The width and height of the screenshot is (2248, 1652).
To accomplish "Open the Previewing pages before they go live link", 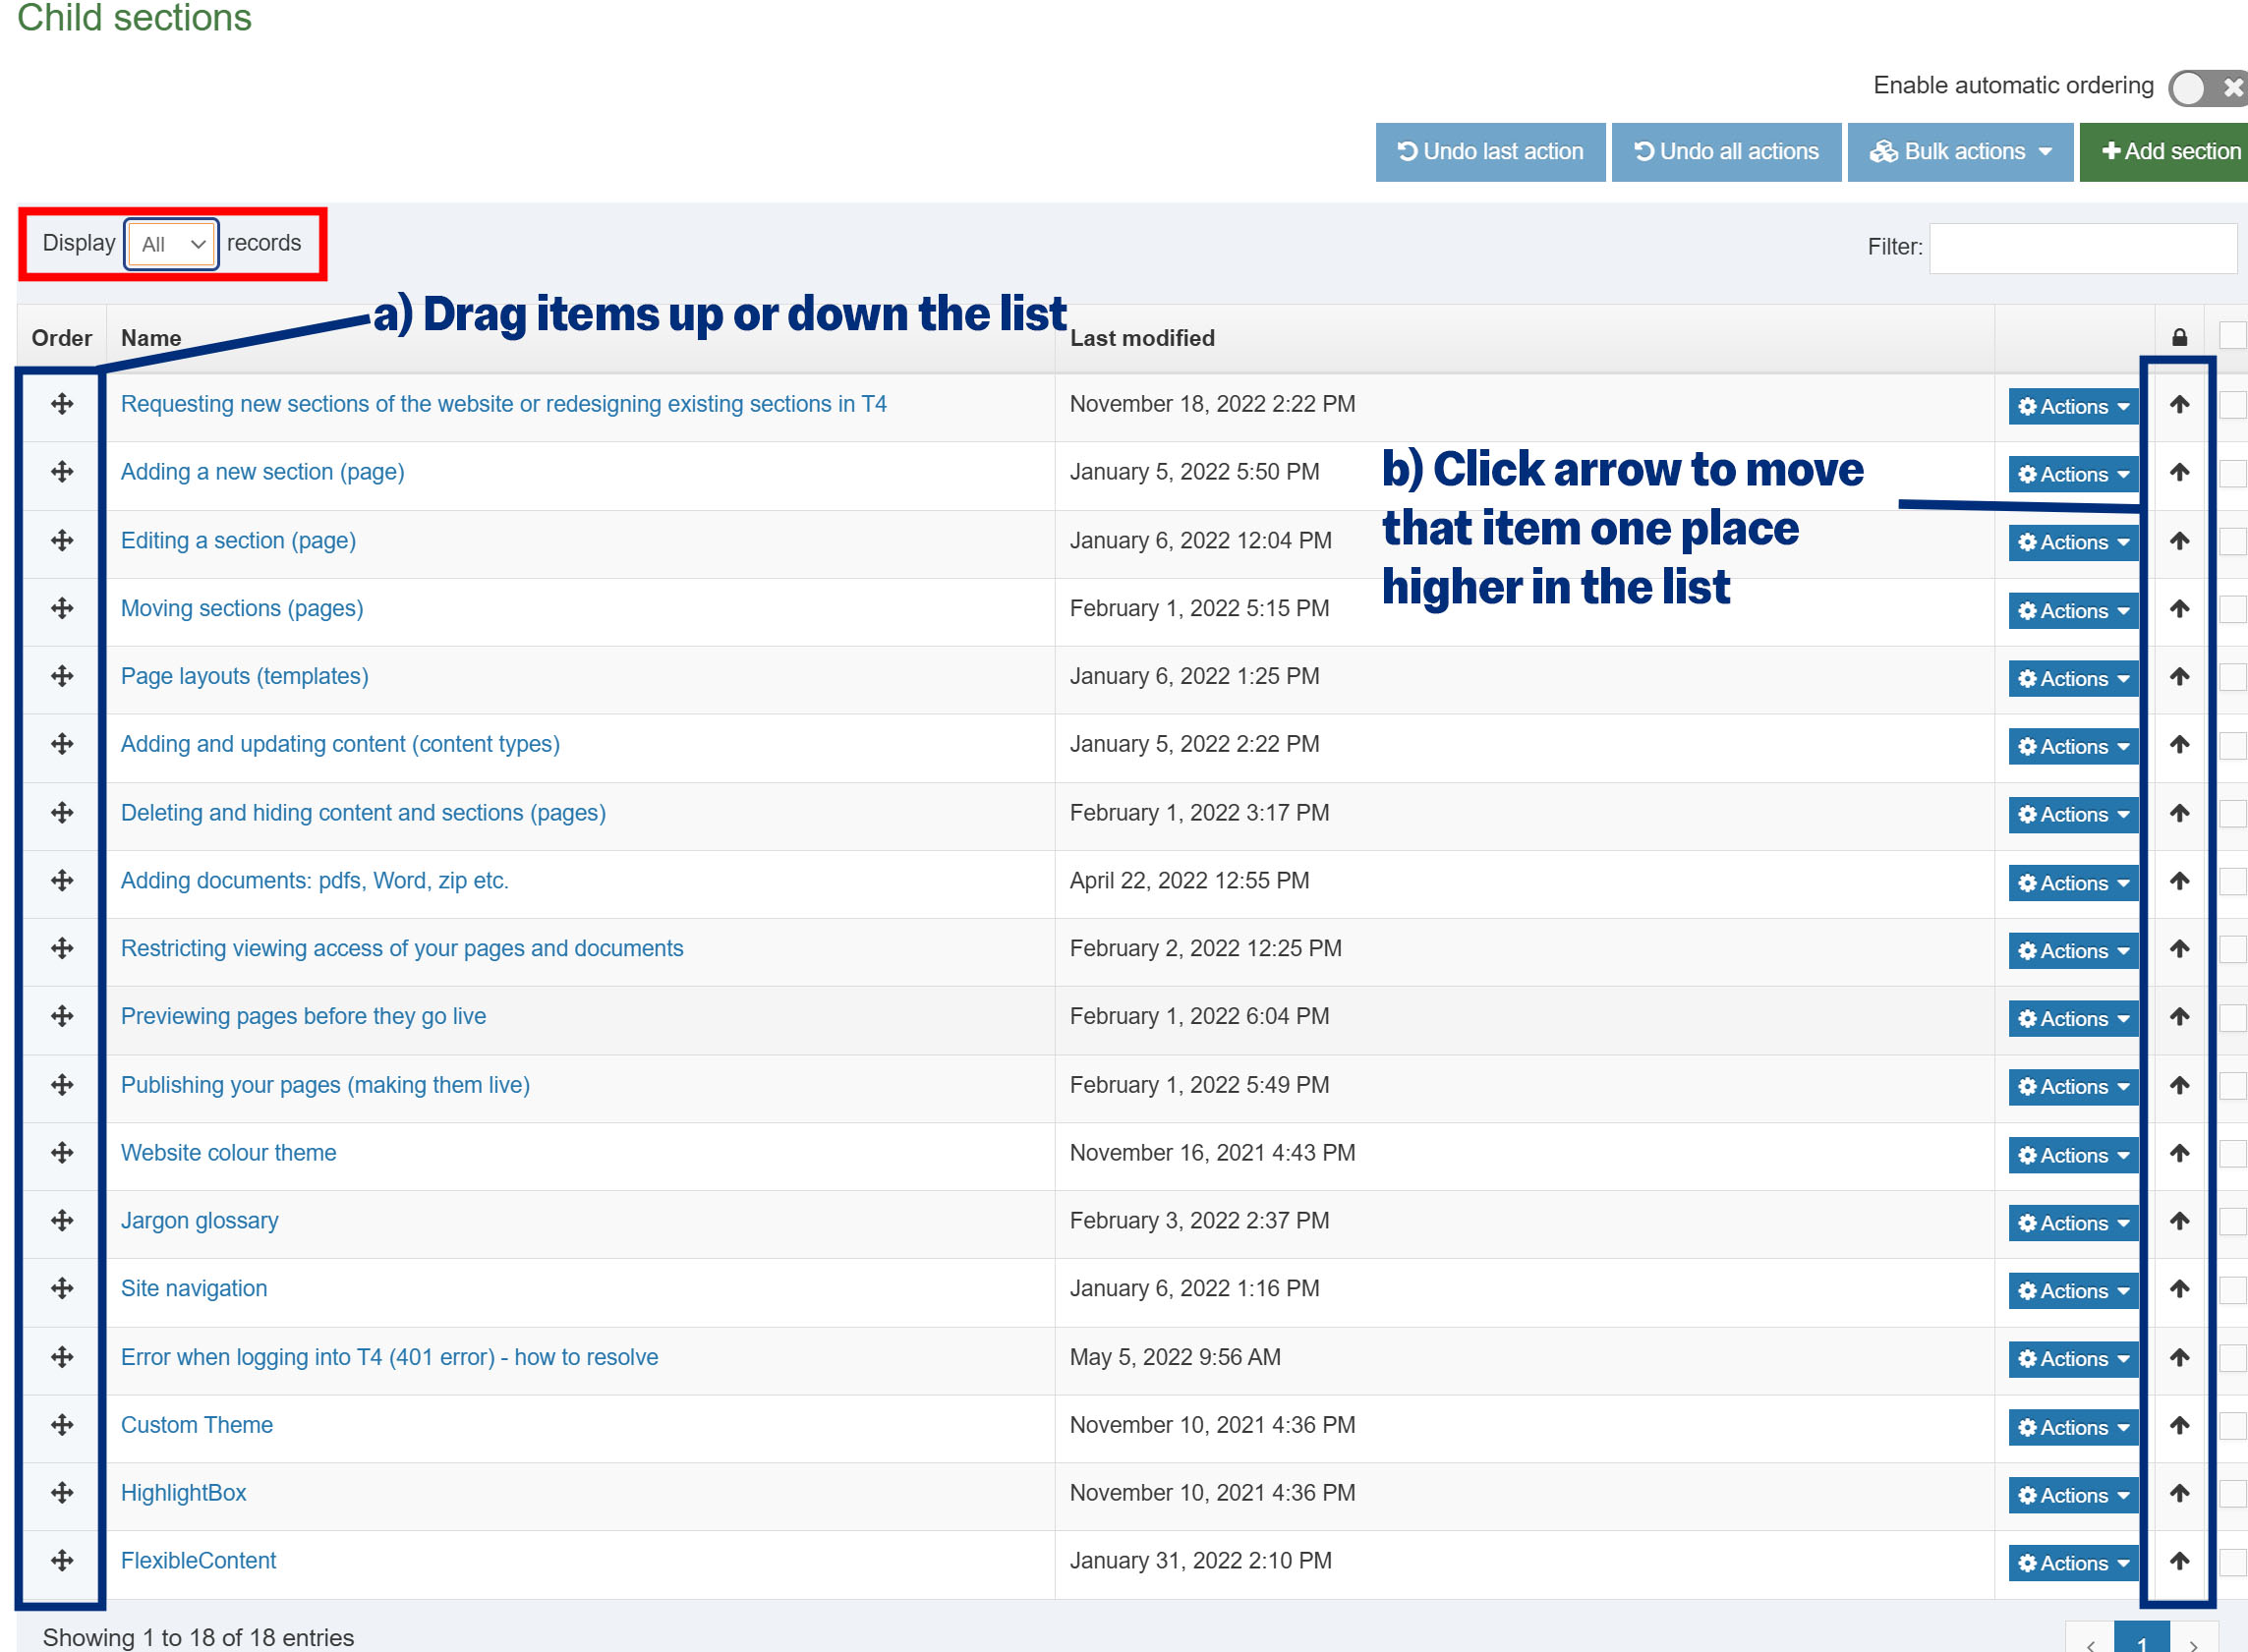I will (303, 1017).
